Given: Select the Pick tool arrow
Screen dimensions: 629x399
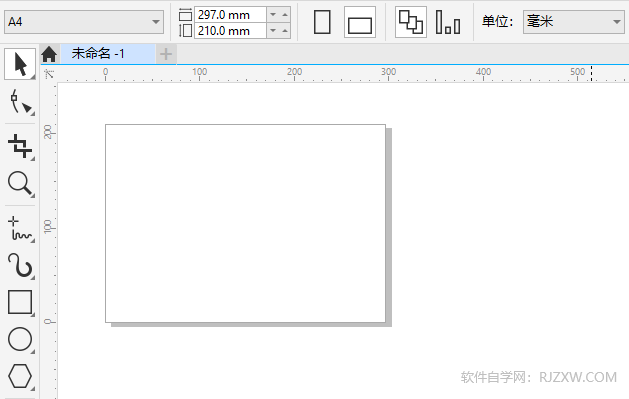Looking at the screenshot, I should coord(20,64).
